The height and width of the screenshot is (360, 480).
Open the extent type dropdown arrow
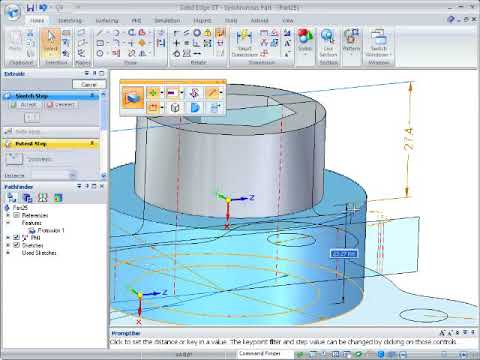tap(162, 107)
